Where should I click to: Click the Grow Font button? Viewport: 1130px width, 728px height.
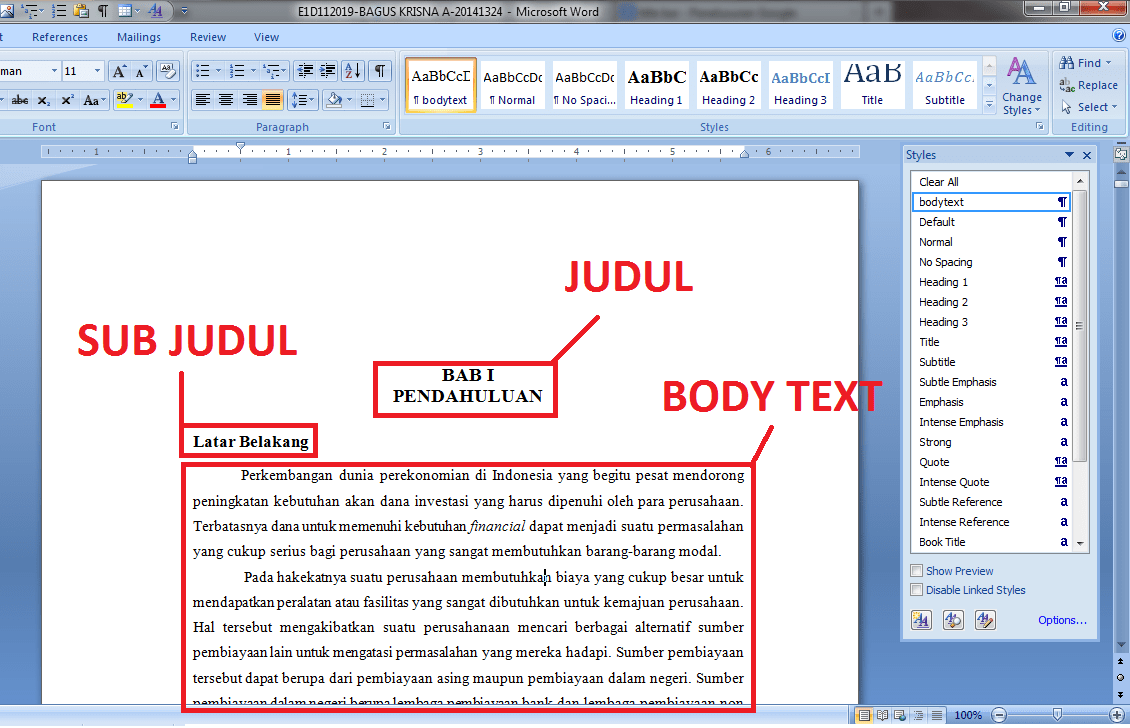120,71
